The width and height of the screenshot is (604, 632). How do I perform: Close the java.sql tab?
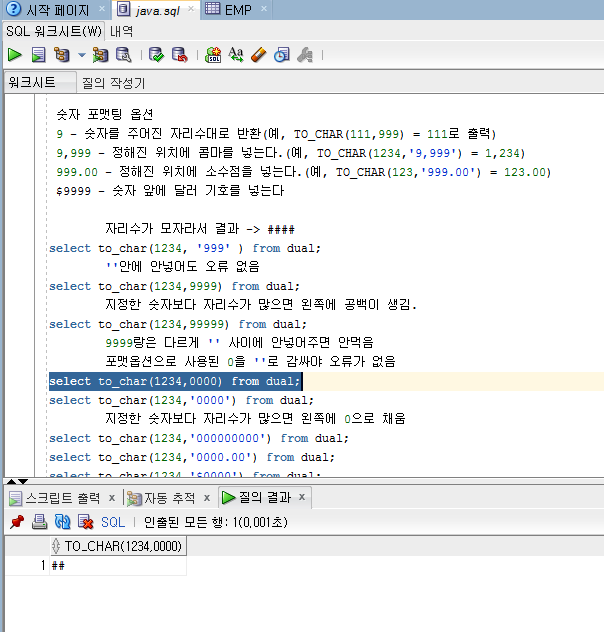pyautogui.click(x=191, y=8)
